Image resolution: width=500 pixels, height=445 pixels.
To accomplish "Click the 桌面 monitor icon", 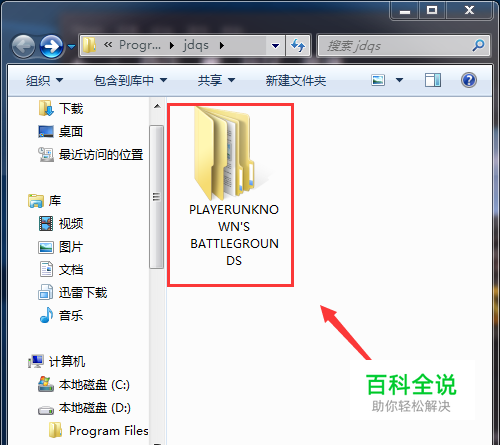I will point(46,131).
